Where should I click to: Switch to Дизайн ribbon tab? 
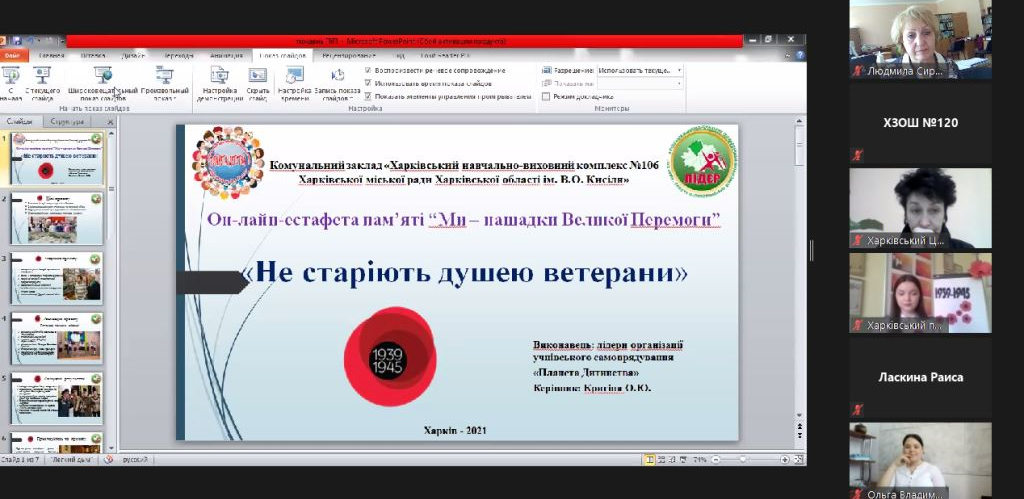click(x=133, y=56)
